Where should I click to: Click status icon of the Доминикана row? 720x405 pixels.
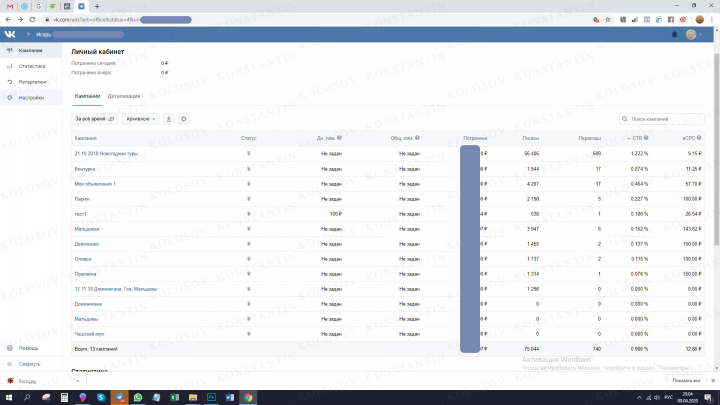(248, 304)
